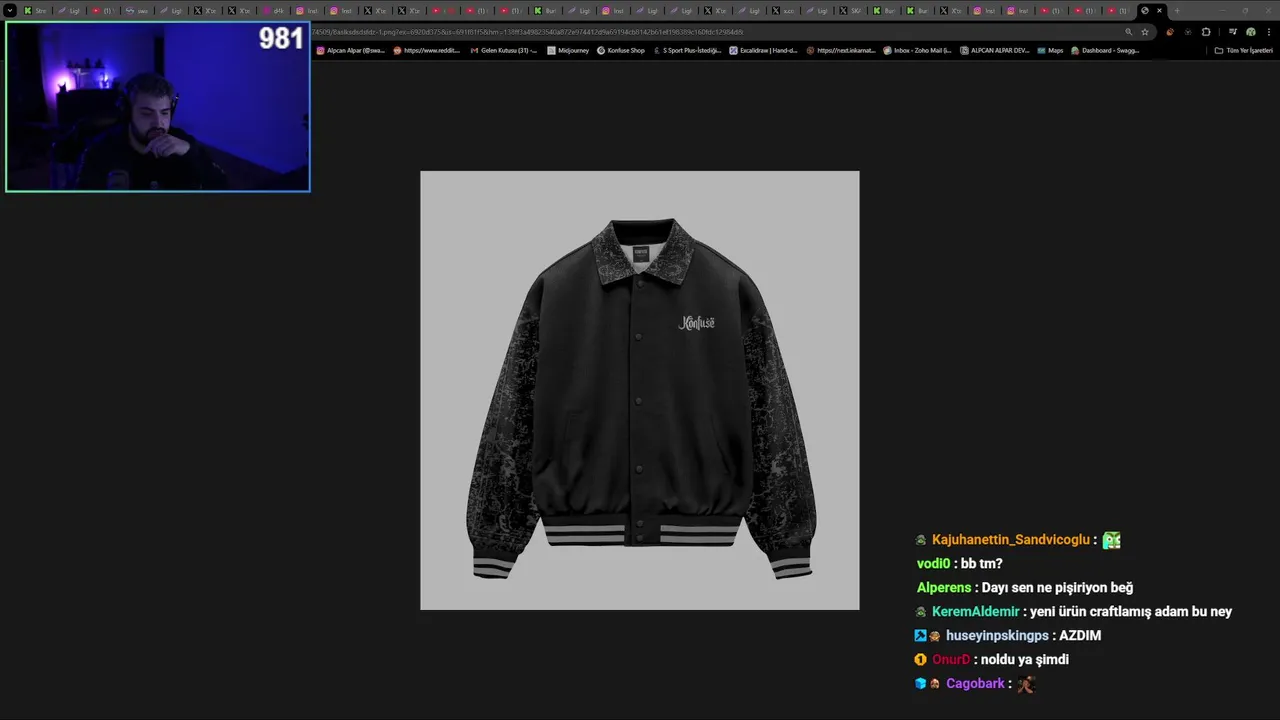Open the tab search dropdown arrow
The image size is (1280, 720).
coord(10,10)
